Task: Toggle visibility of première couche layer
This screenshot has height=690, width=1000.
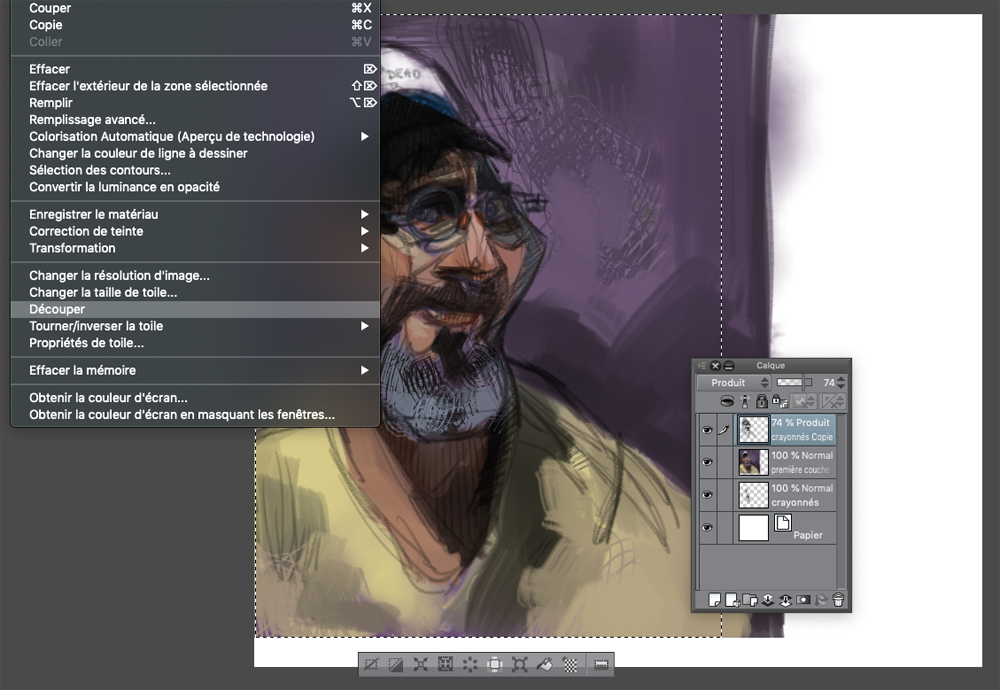Action: 707,462
